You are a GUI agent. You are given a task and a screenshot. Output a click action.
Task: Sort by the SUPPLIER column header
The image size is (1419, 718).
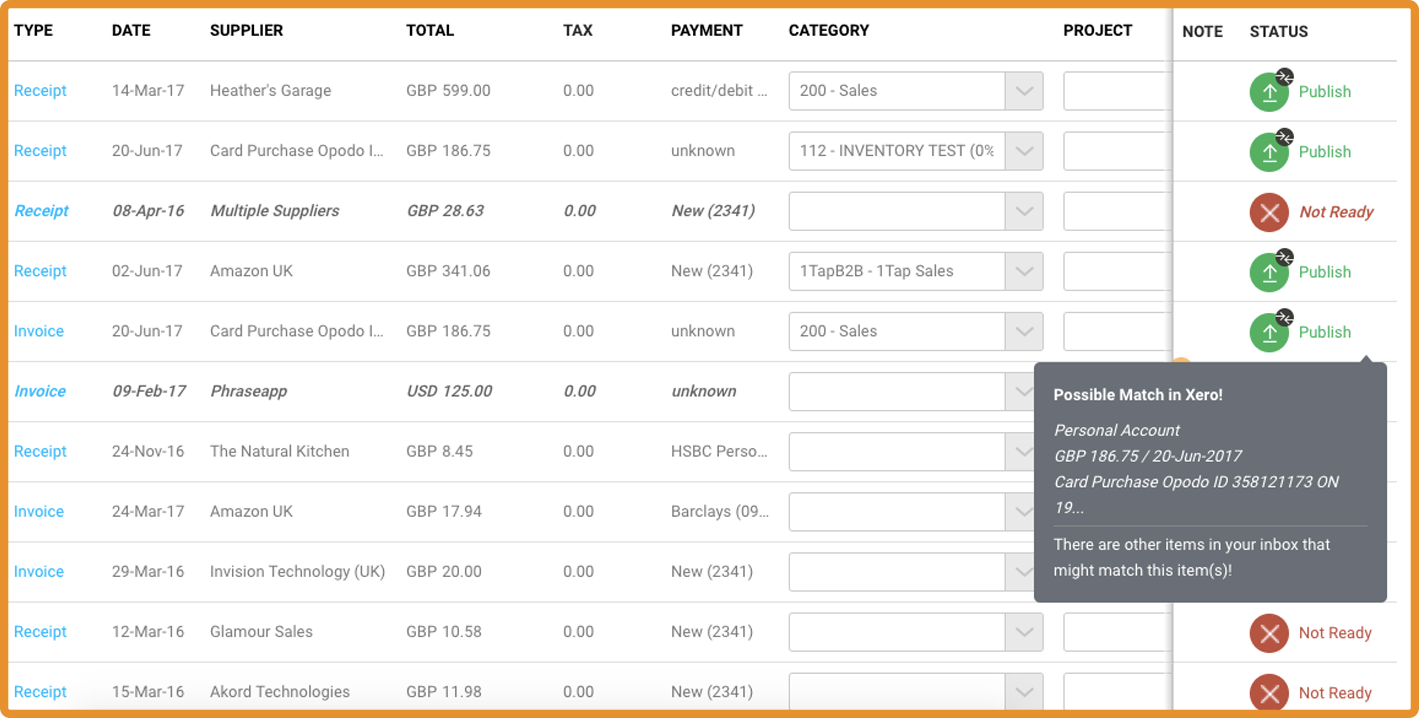[x=246, y=31]
